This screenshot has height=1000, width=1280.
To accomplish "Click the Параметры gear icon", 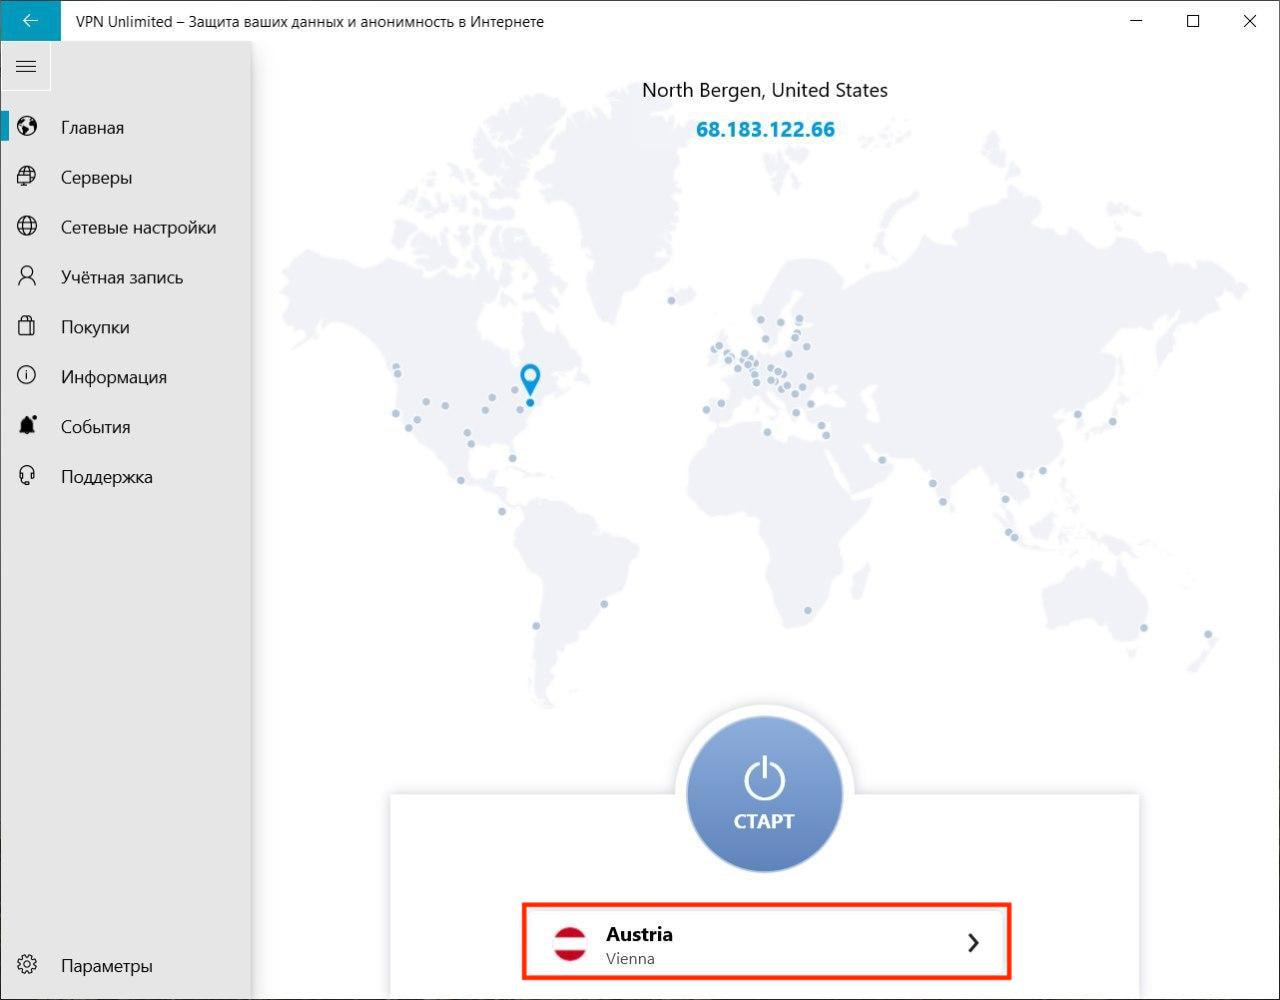I will 27,965.
